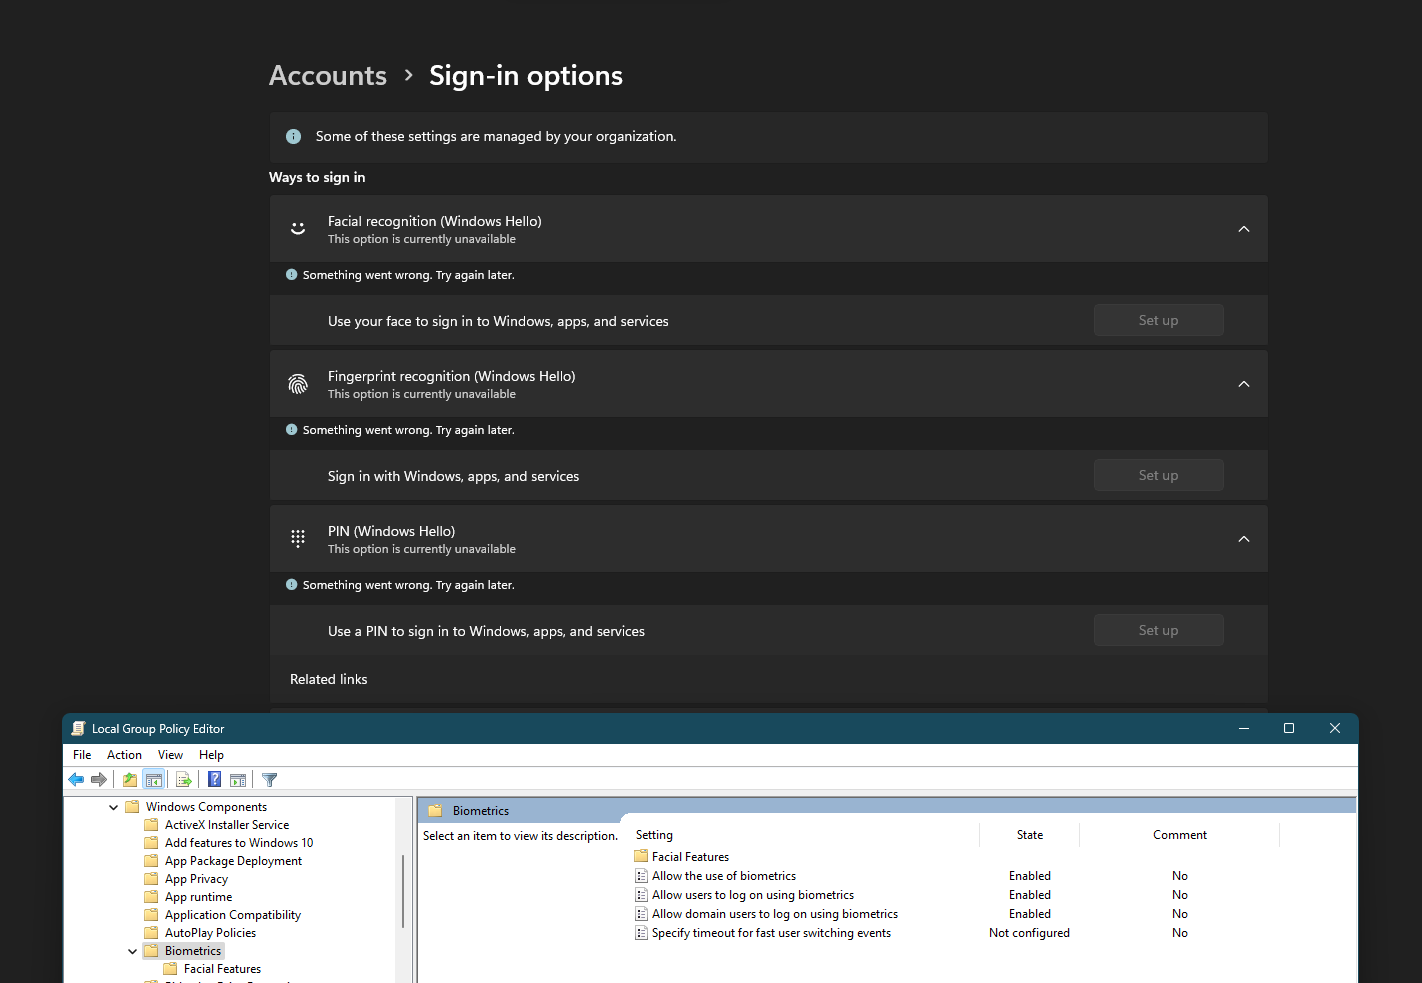Screen dimensions: 1422x983
Task: Click the Facial Features folder icon in settings list
Action: 642,857
